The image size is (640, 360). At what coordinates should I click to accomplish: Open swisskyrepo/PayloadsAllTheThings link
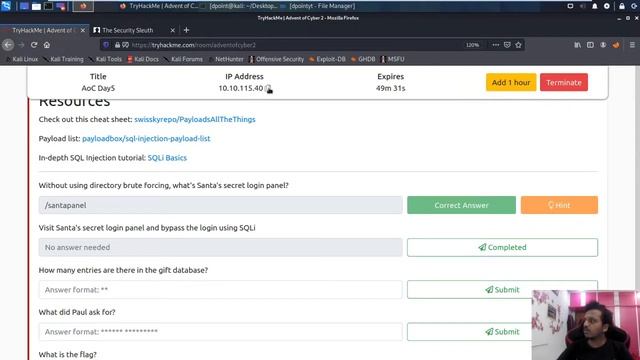coord(195,119)
